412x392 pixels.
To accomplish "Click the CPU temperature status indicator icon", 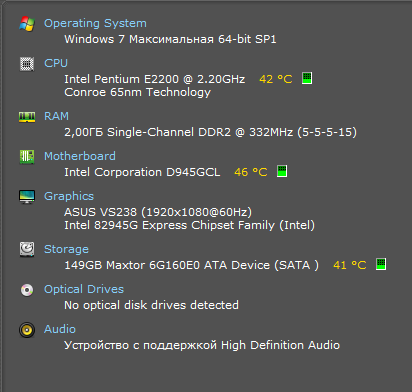I will (307, 78).
